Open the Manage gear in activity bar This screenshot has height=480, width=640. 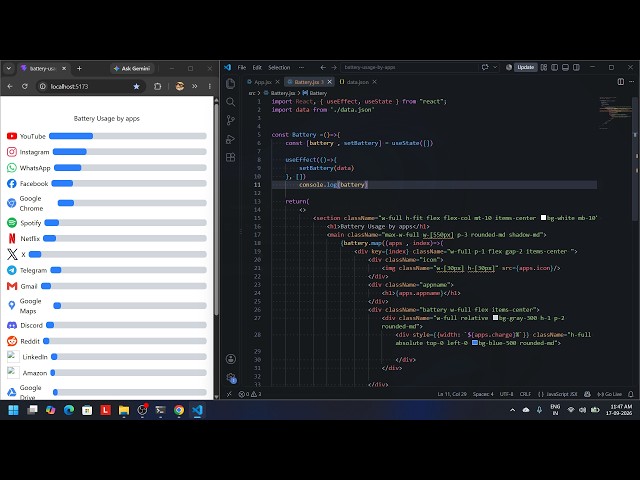click(x=231, y=378)
